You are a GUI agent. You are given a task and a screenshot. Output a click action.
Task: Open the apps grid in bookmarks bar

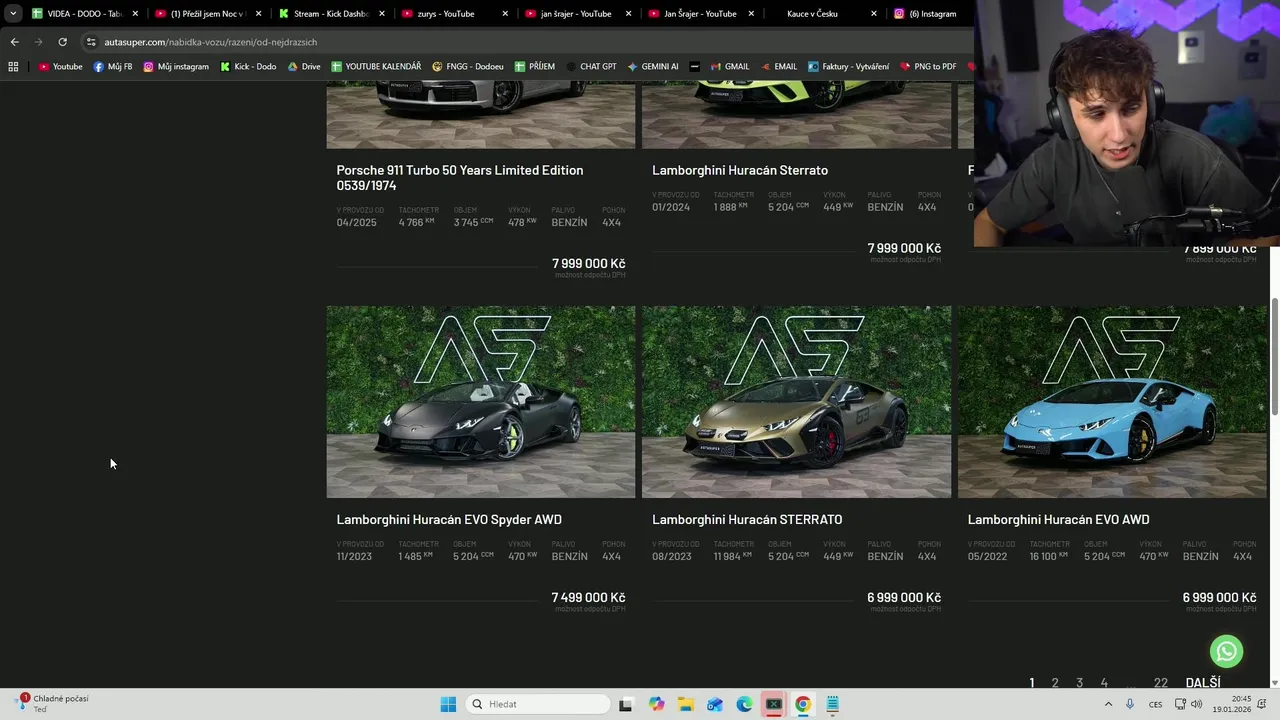coord(13,67)
